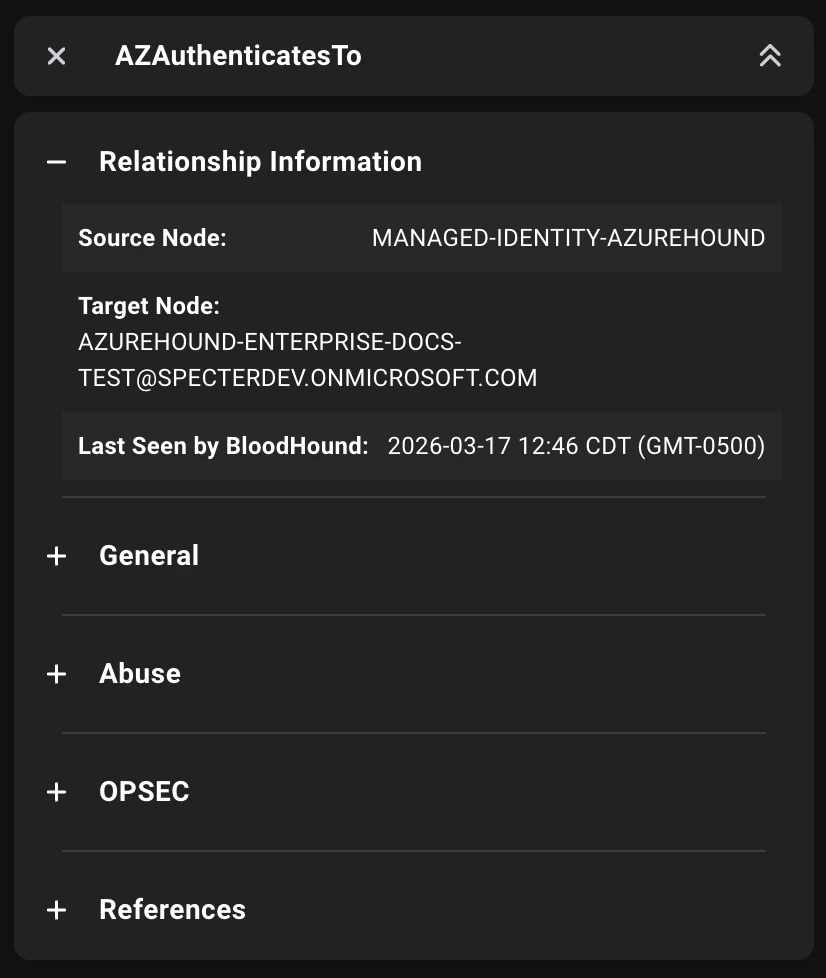Click the Last Seen by BloodHound timestamp
The width and height of the screenshot is (826, 978).
coord(577,446)
